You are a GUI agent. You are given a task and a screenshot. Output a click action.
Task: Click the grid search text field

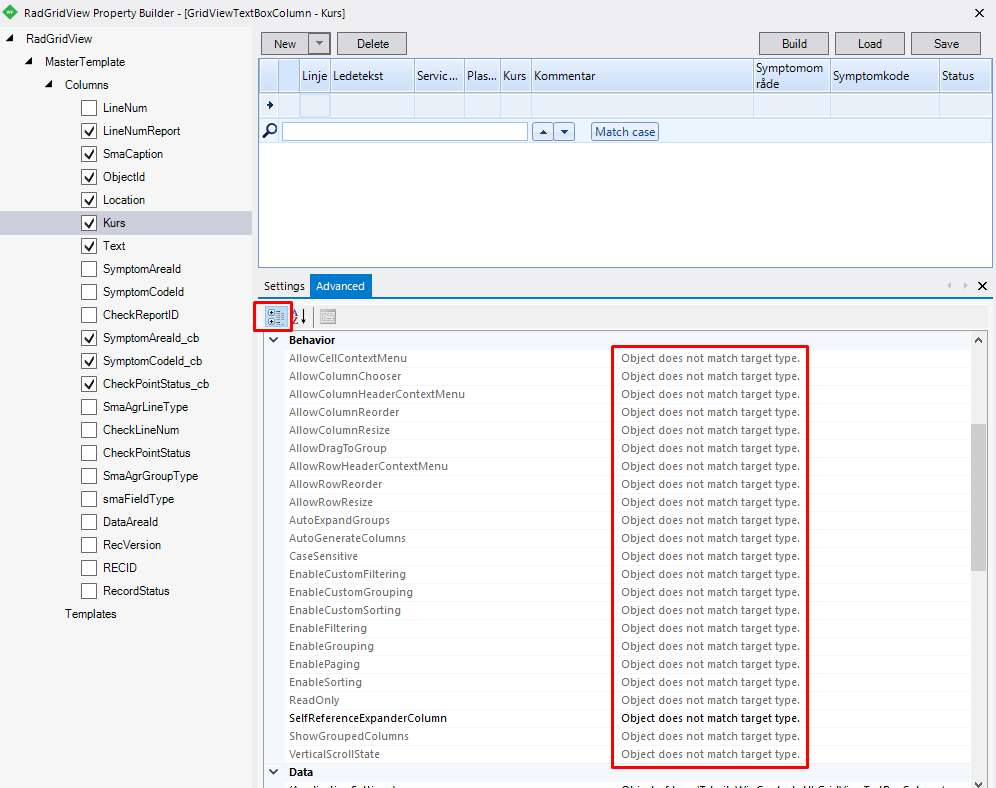pyautogui.click(x=405, y=131)
